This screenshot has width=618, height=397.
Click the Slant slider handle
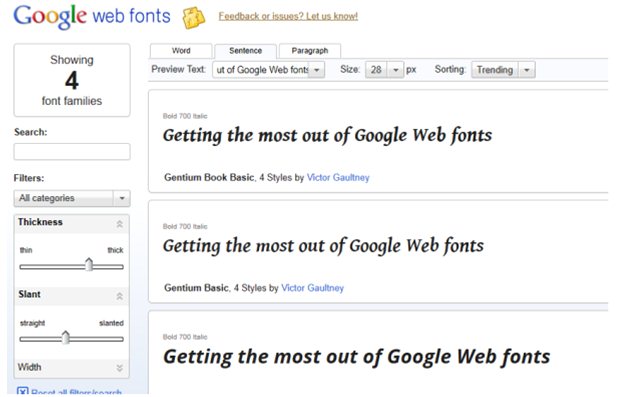[66, 337]
